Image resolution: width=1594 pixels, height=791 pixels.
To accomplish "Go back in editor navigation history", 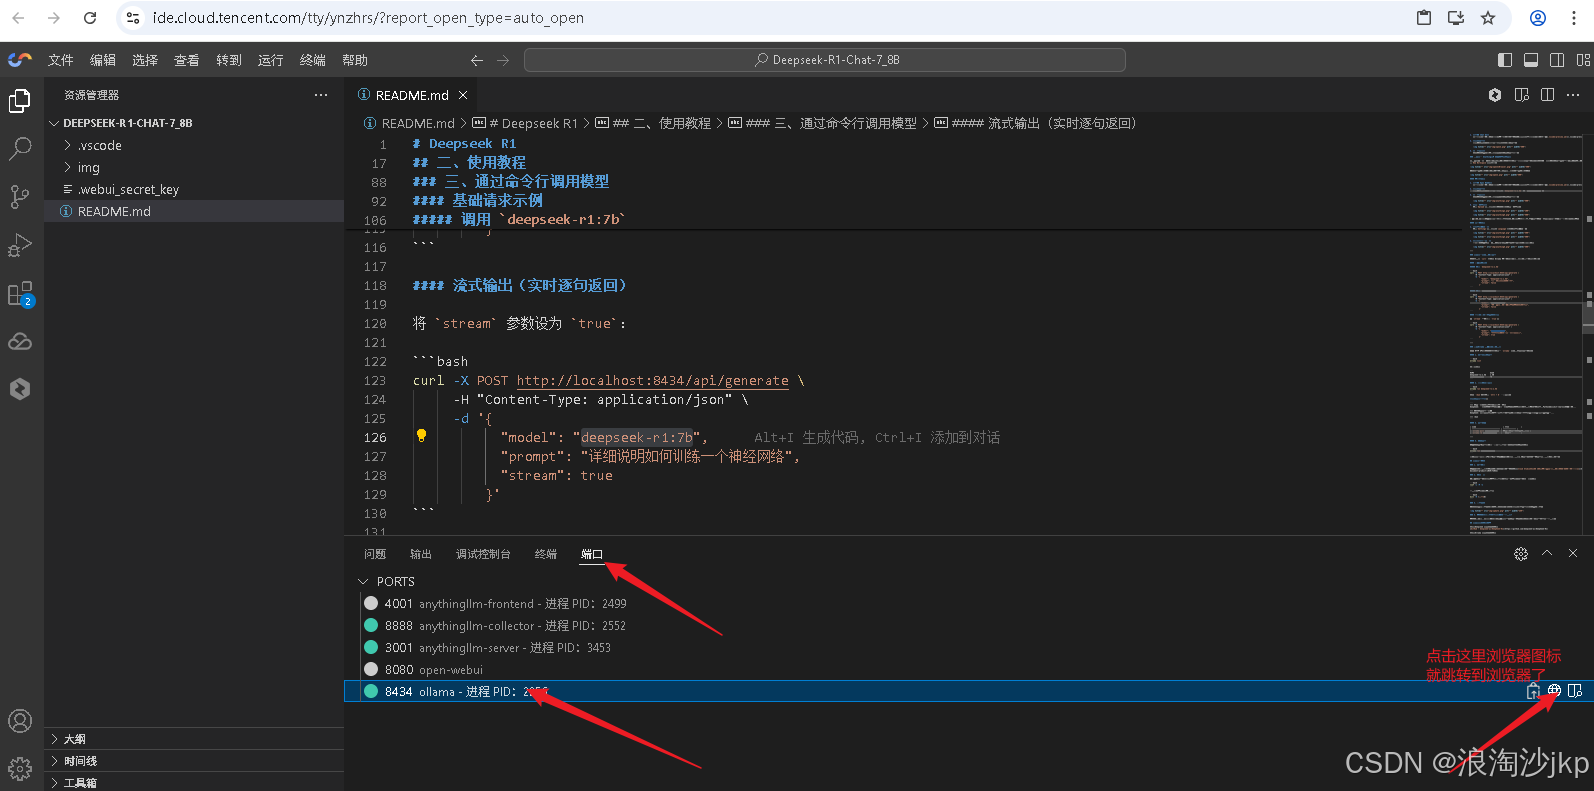I will click(477, 60).
